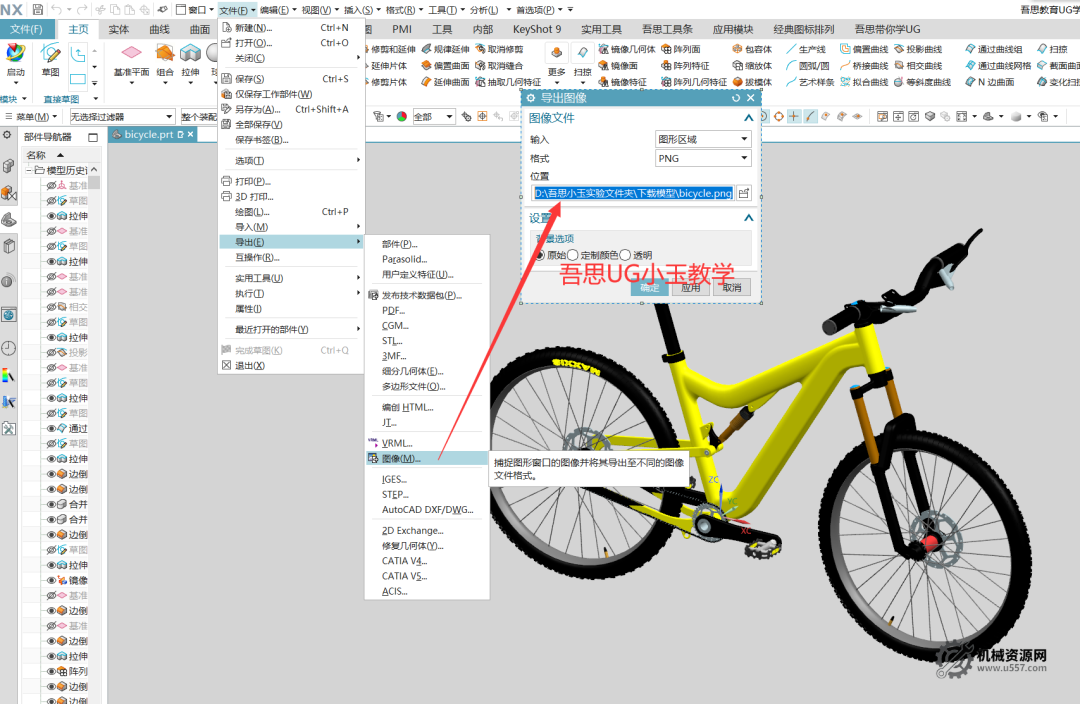Switch to the KeyShot 9 ribbon tab
The width and height of the screenshot is (1080, 704).
pos(537,30)
